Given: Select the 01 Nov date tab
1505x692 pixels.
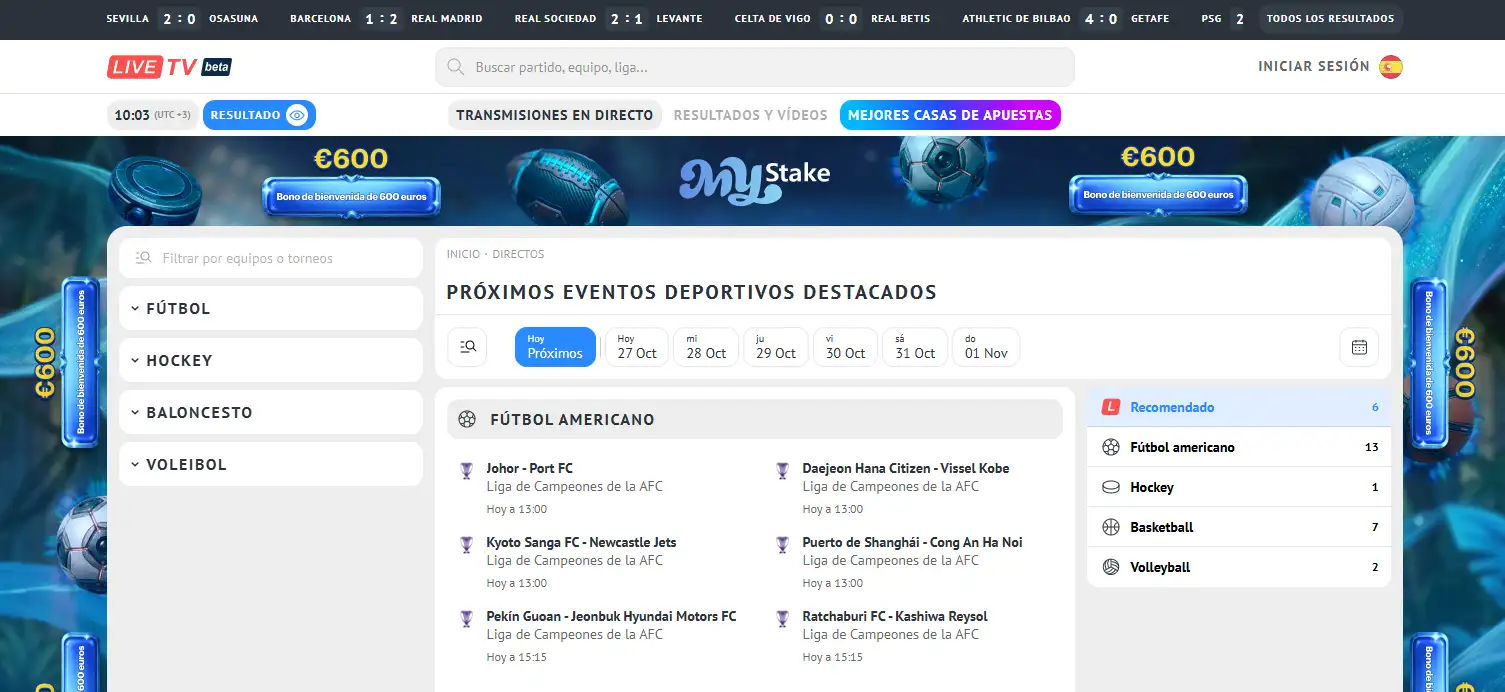Looking at the screenshot, I should tap(986, 347).
